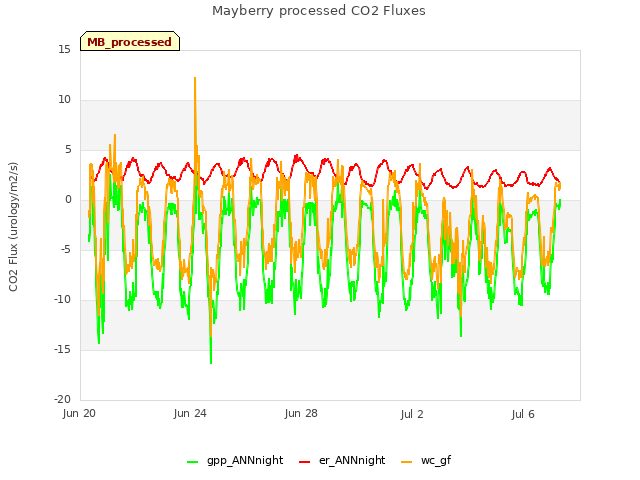Click the -15 y-axis tick label
Image resolution: width=640 pixels, height=480 pixels.
[x=62, y=349]
